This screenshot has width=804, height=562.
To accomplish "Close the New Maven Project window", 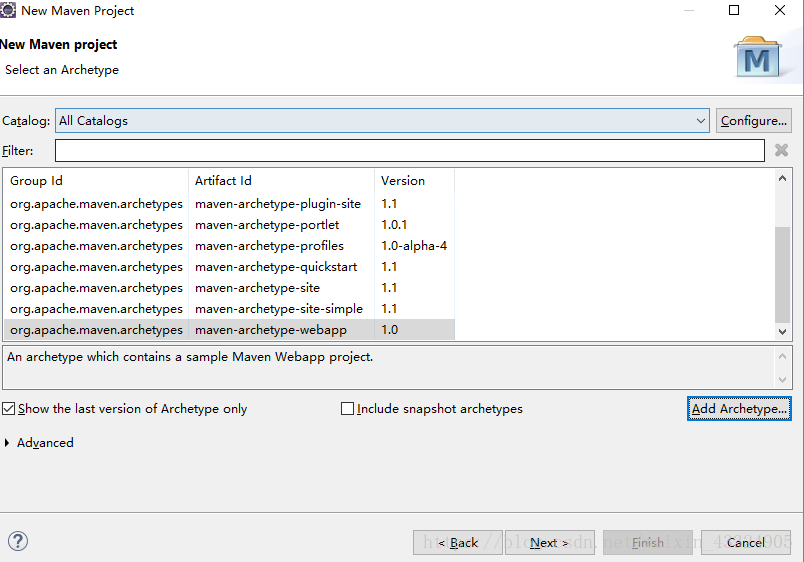I will pyautogui.click(x=780, y=10).
